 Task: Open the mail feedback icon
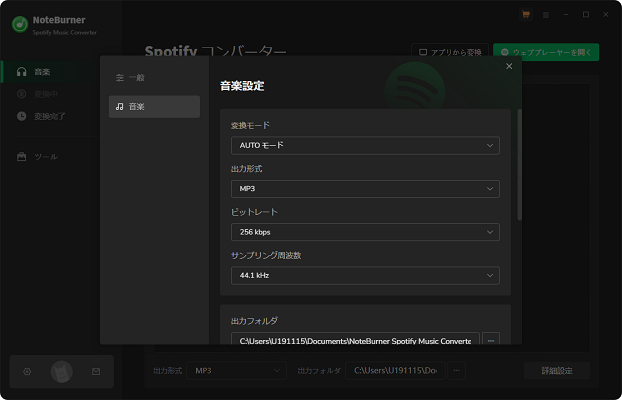[96, 372]
